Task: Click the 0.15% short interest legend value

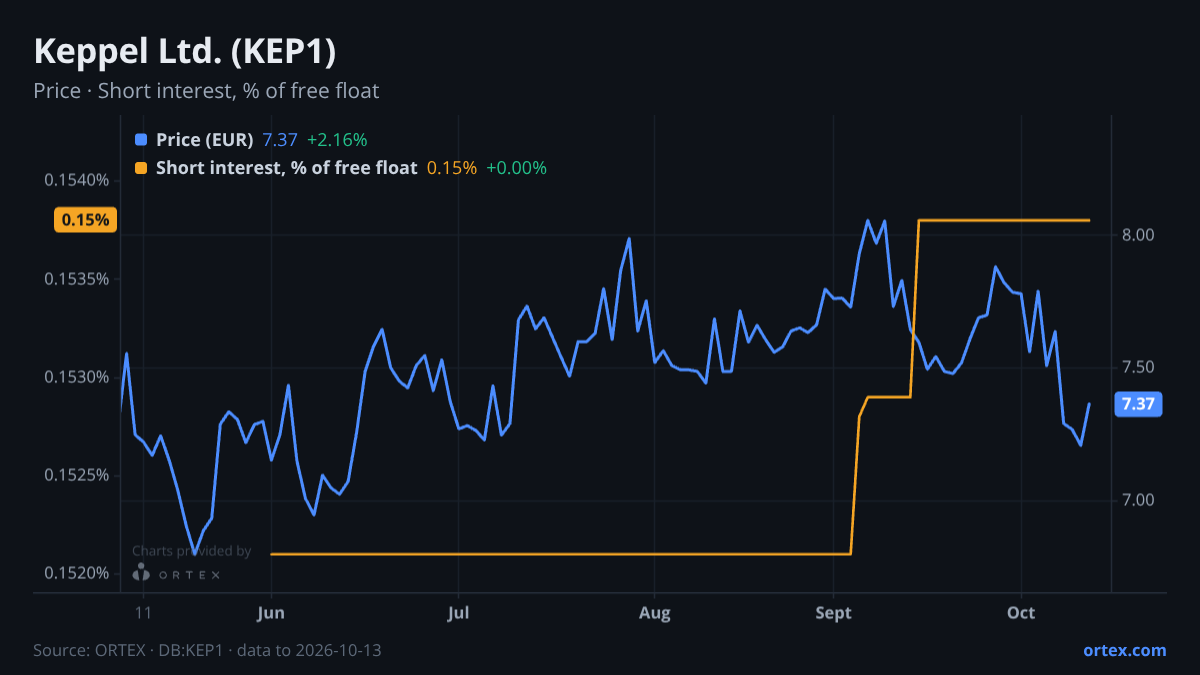Action: click(452, 168)
